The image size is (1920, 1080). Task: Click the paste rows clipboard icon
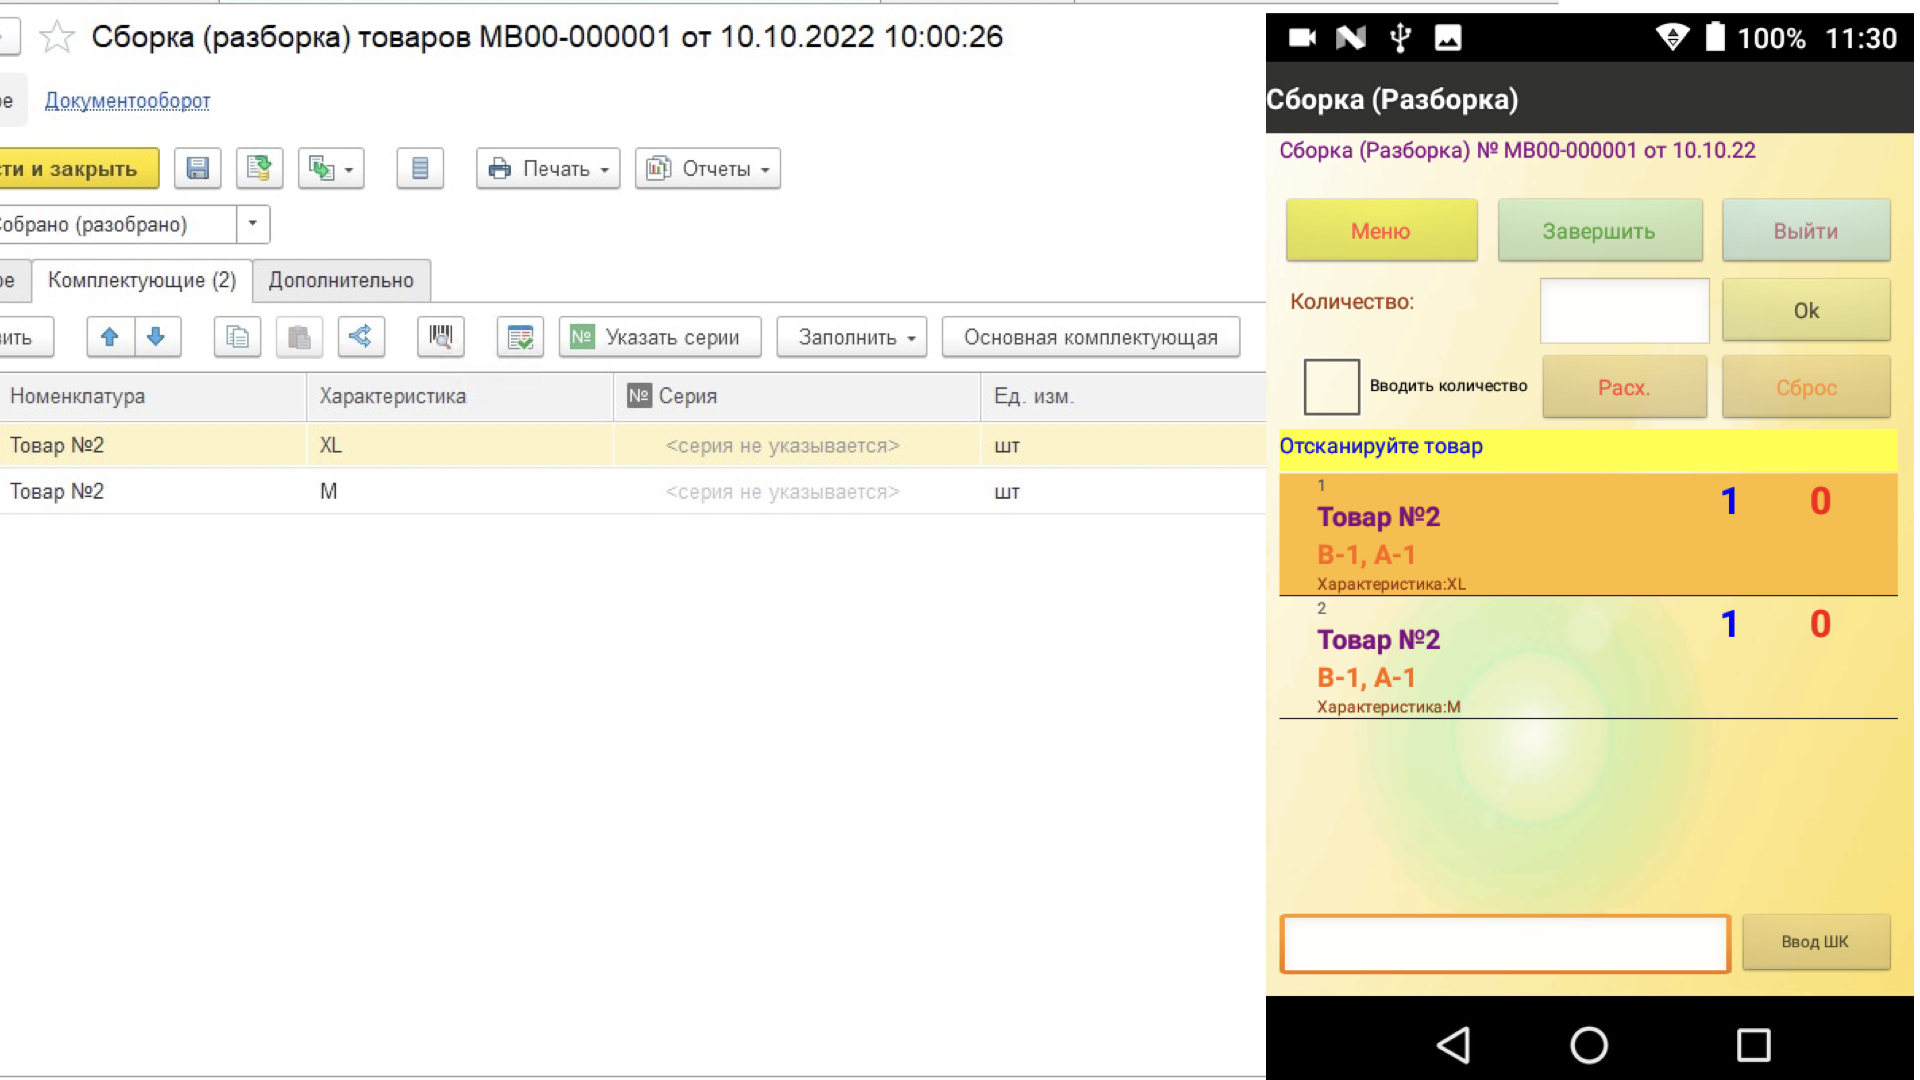(x=299, y=337)
